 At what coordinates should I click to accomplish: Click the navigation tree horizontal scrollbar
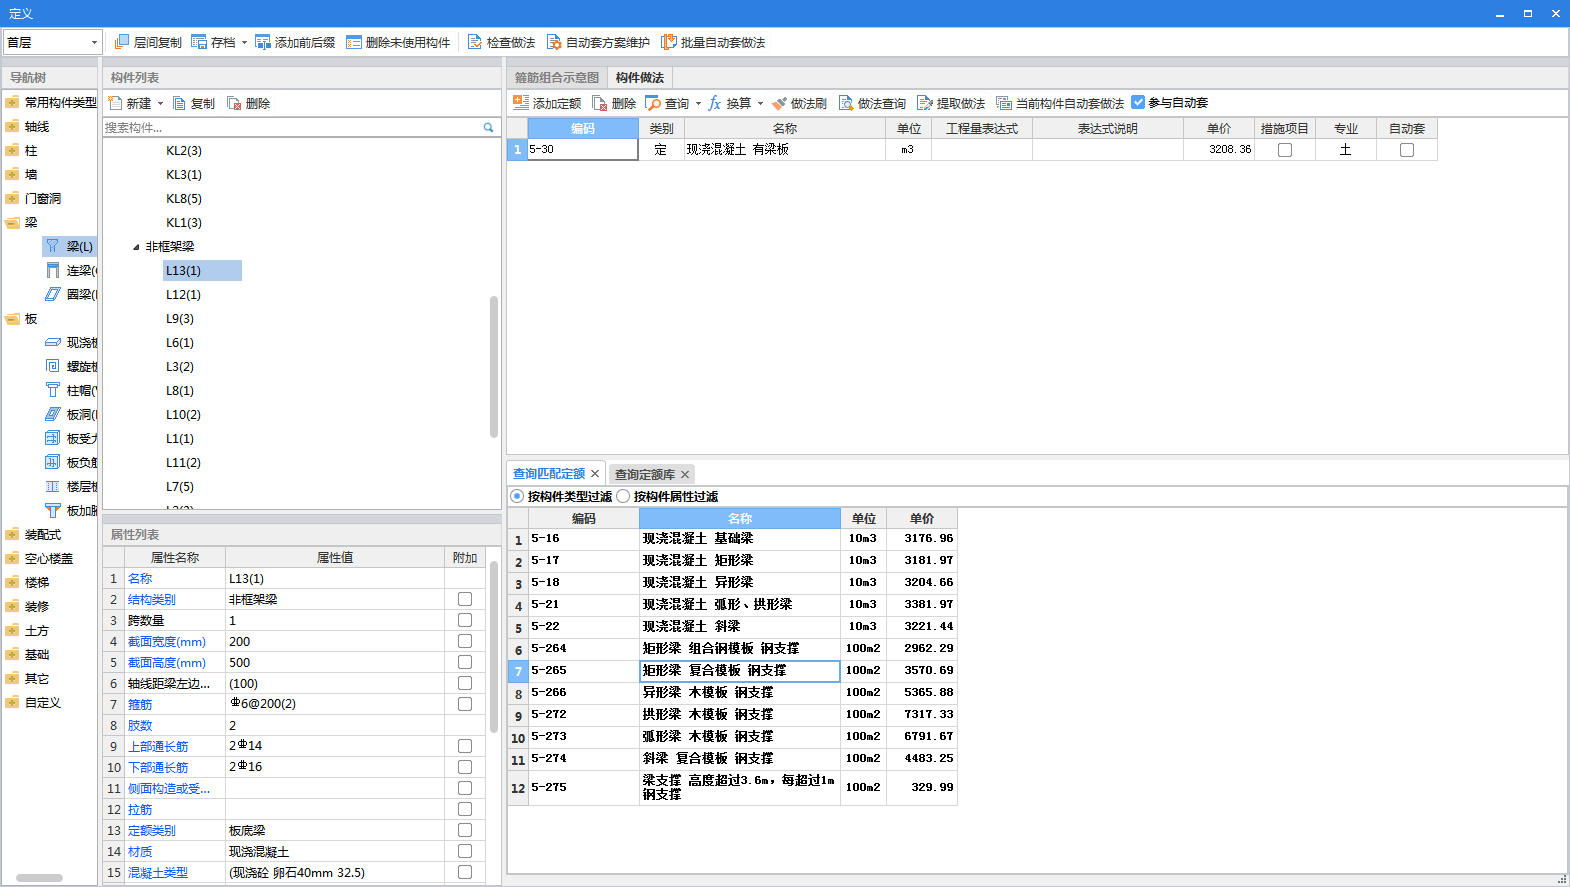(x=40, y=878)
